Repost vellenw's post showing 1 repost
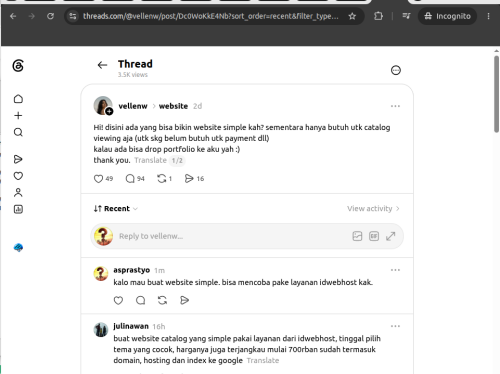Image resolution: width=500 pixels, height=374 pixels. click(162, 179)
